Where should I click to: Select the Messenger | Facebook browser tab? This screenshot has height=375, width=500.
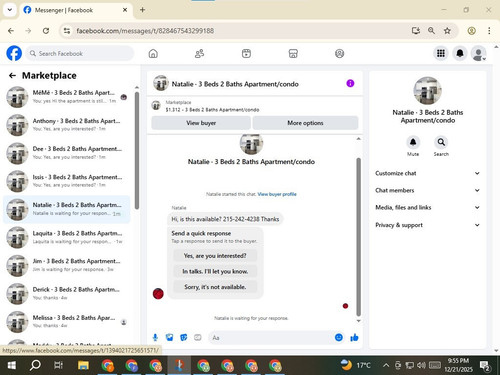coord(76,10)
